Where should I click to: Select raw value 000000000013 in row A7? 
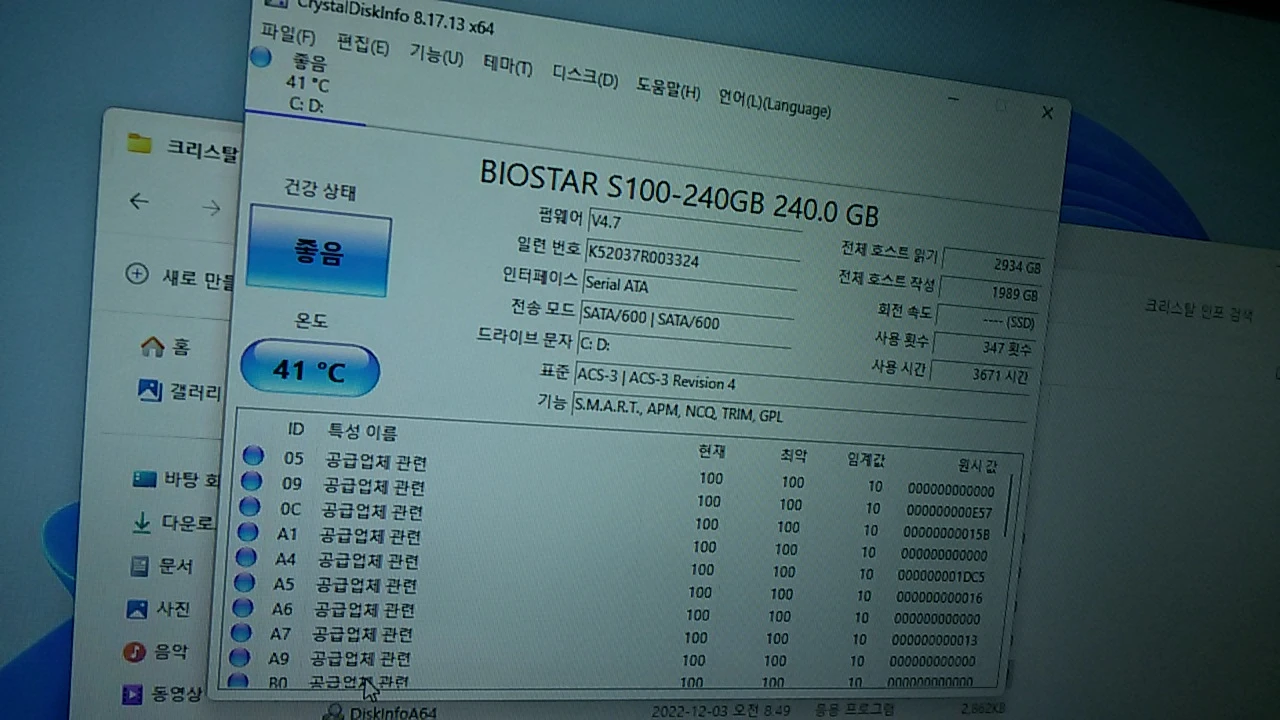click(x=934, y=640)
